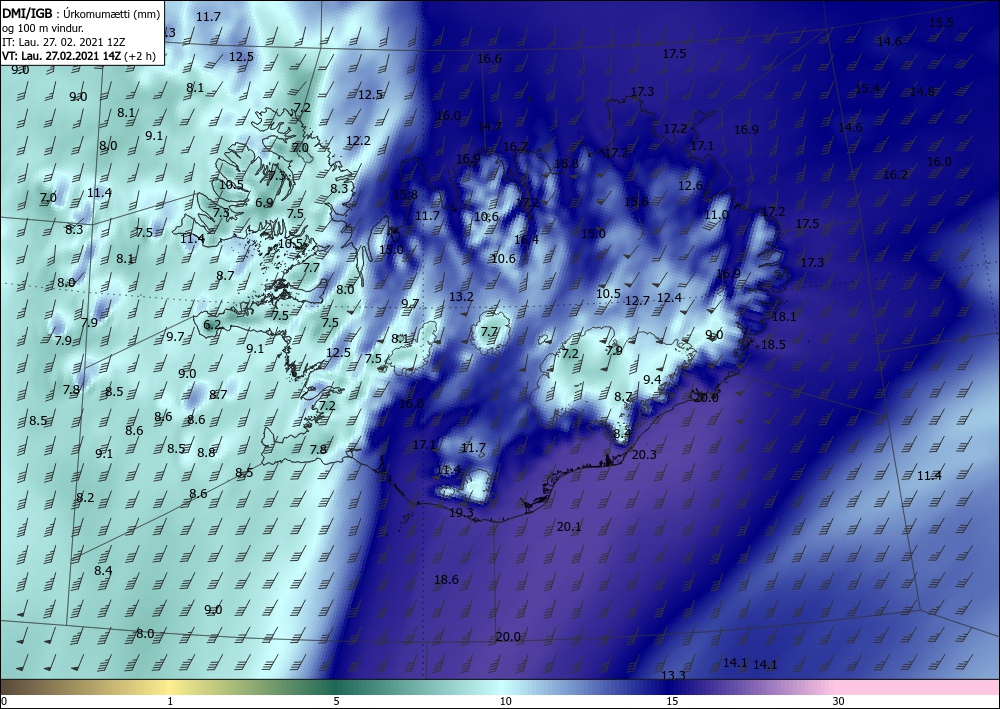Screen dimensions: 1000x709
Task: Click the map value '8.8'
Action: point(206,453)
